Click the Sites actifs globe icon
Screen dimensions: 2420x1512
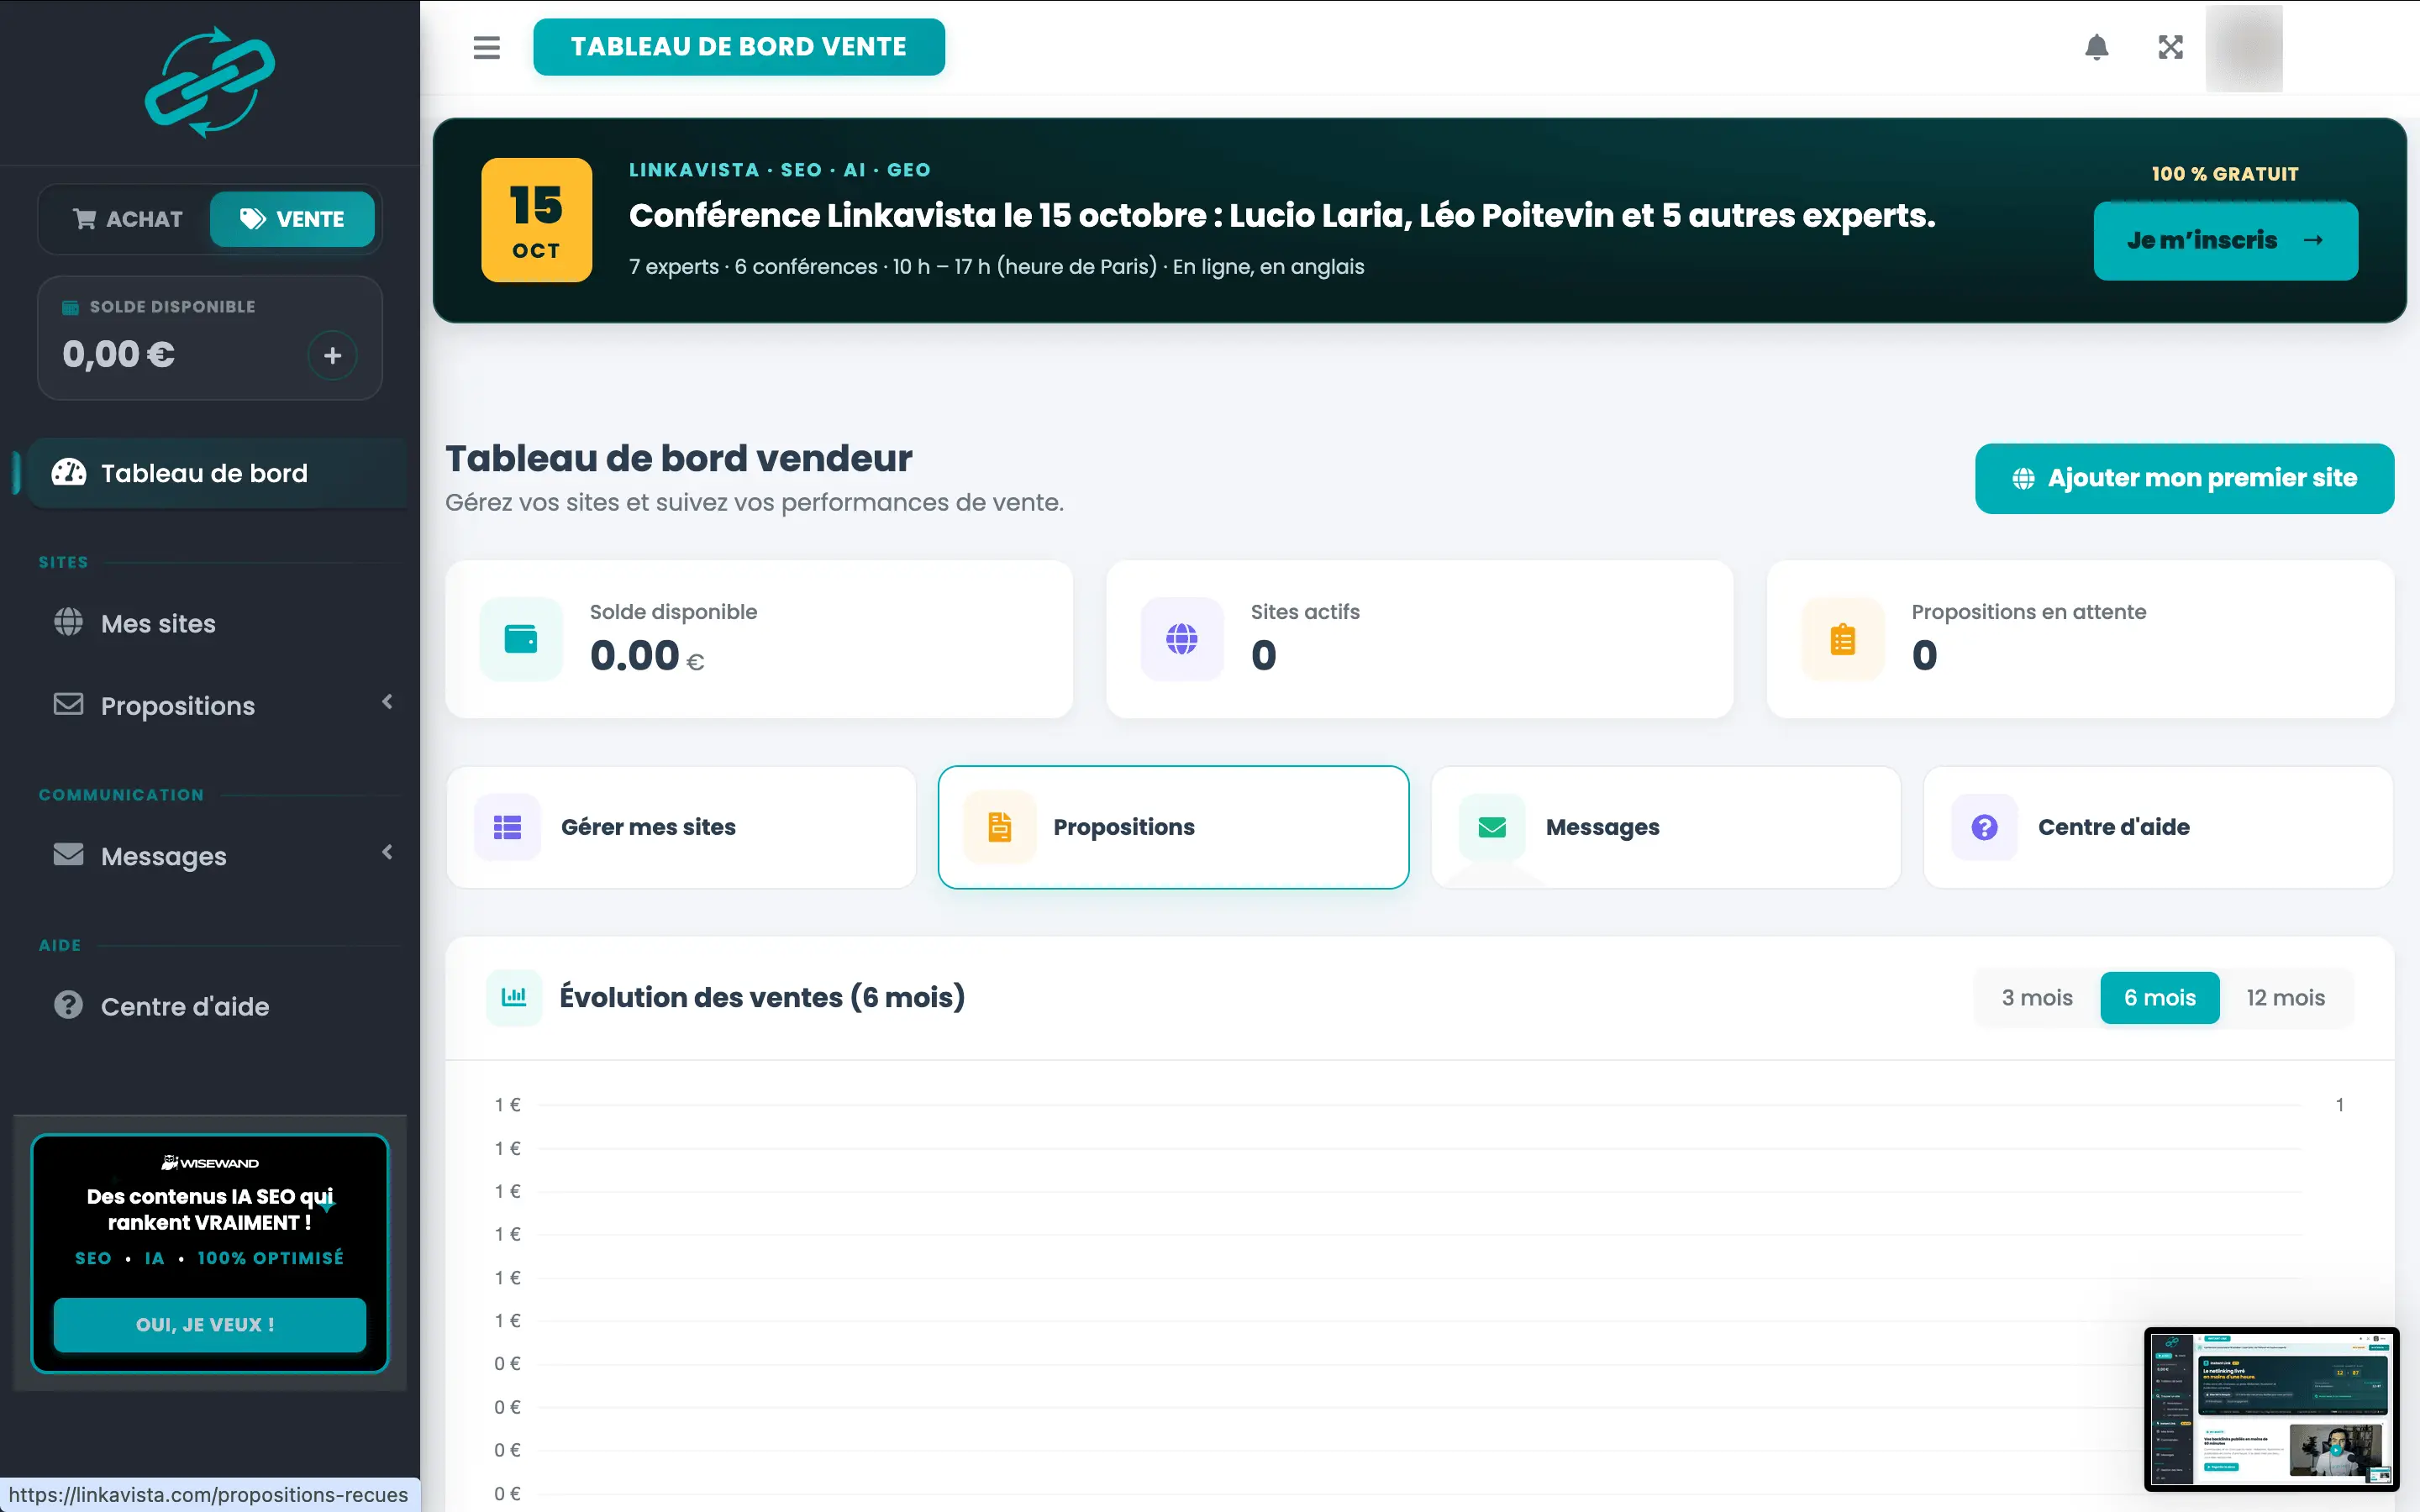click(x=1182, y=638)
